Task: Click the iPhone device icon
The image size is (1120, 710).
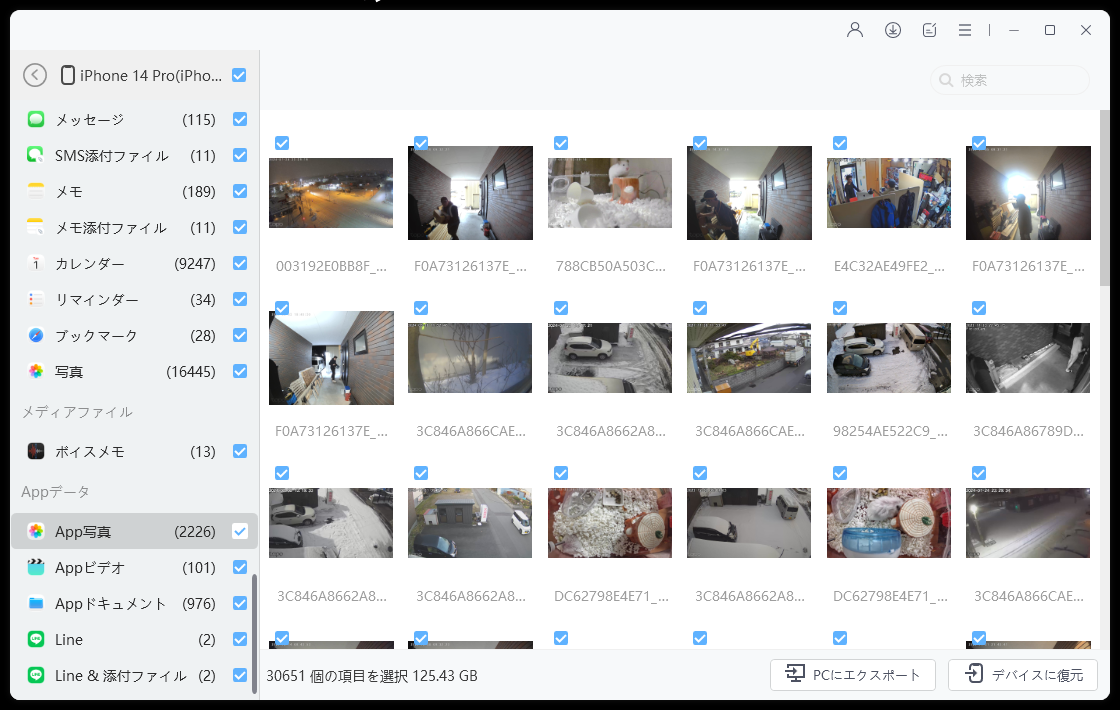Action: tap(68, 75)
